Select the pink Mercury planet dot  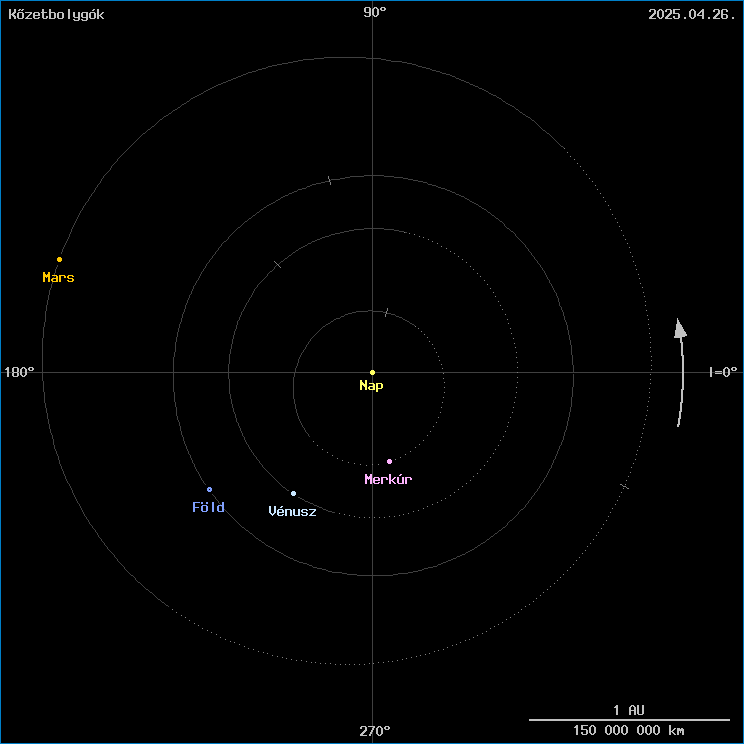[x=389, y=461]
